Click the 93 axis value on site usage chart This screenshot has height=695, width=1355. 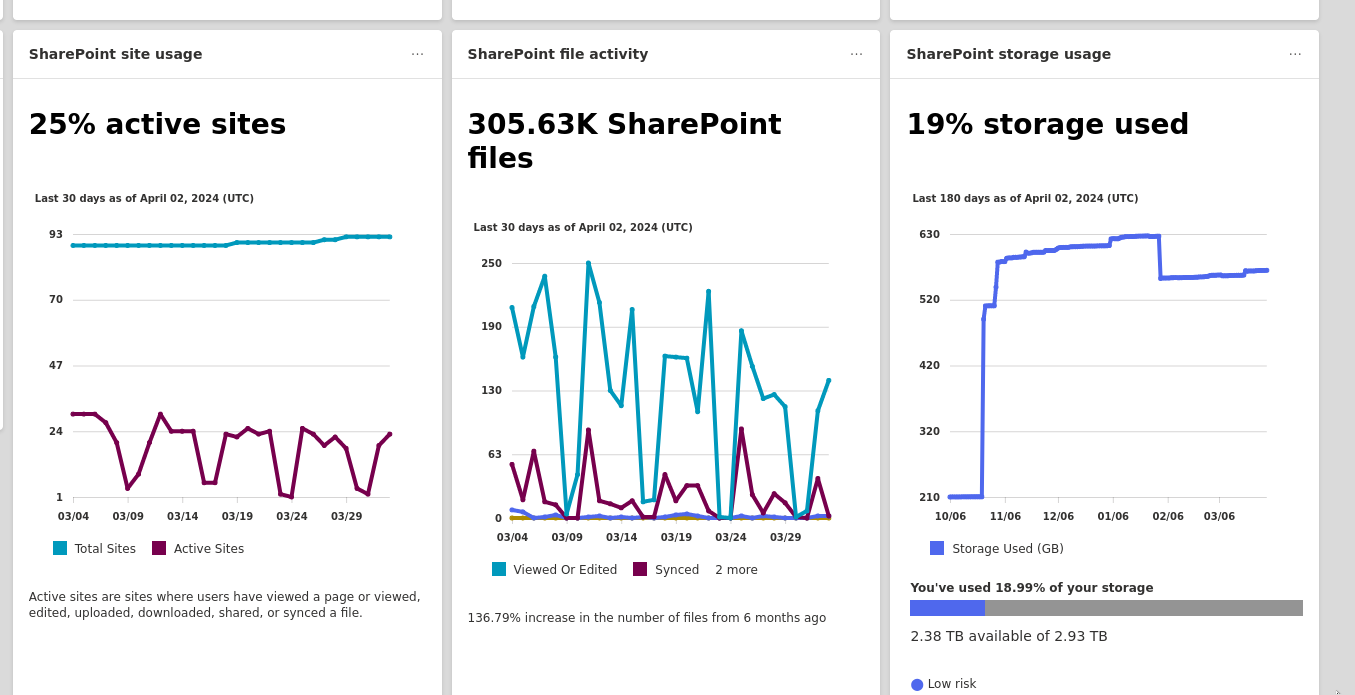[x=56, y=235]
